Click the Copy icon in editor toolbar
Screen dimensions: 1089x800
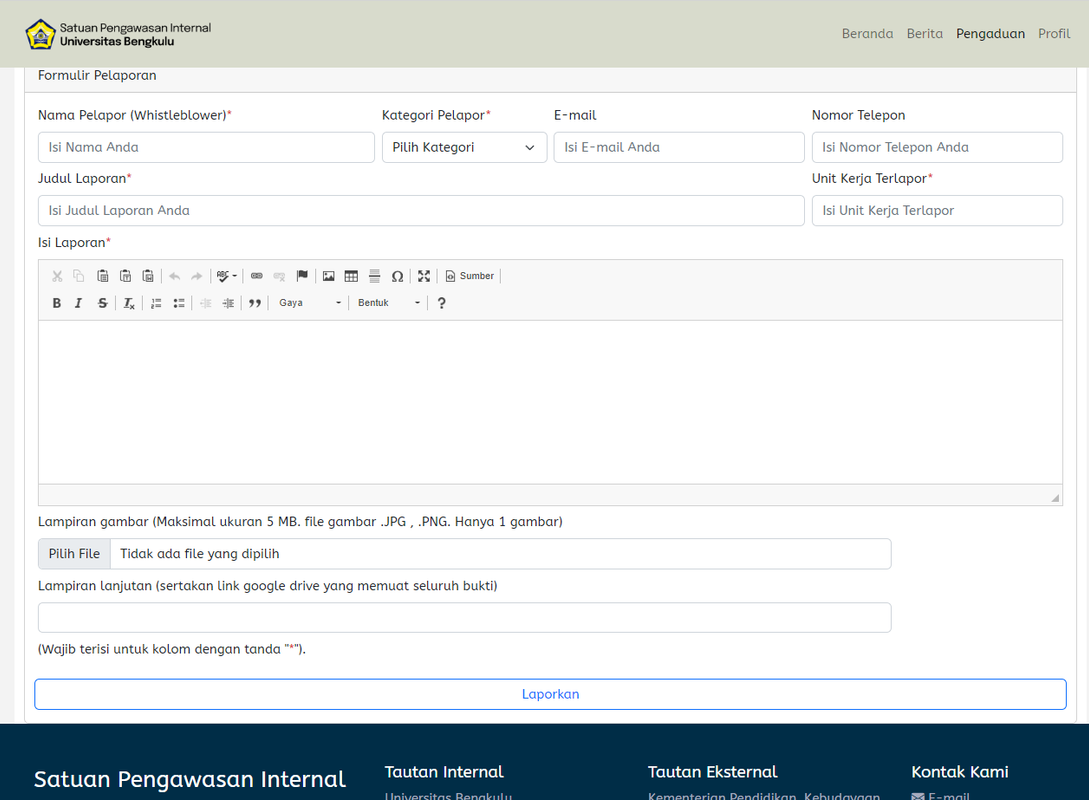point(79,276)
